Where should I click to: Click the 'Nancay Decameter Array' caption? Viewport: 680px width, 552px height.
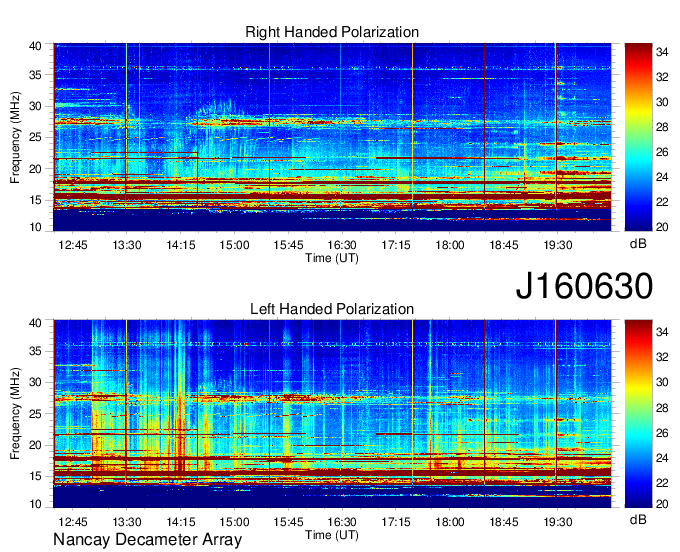pos(147,540)
